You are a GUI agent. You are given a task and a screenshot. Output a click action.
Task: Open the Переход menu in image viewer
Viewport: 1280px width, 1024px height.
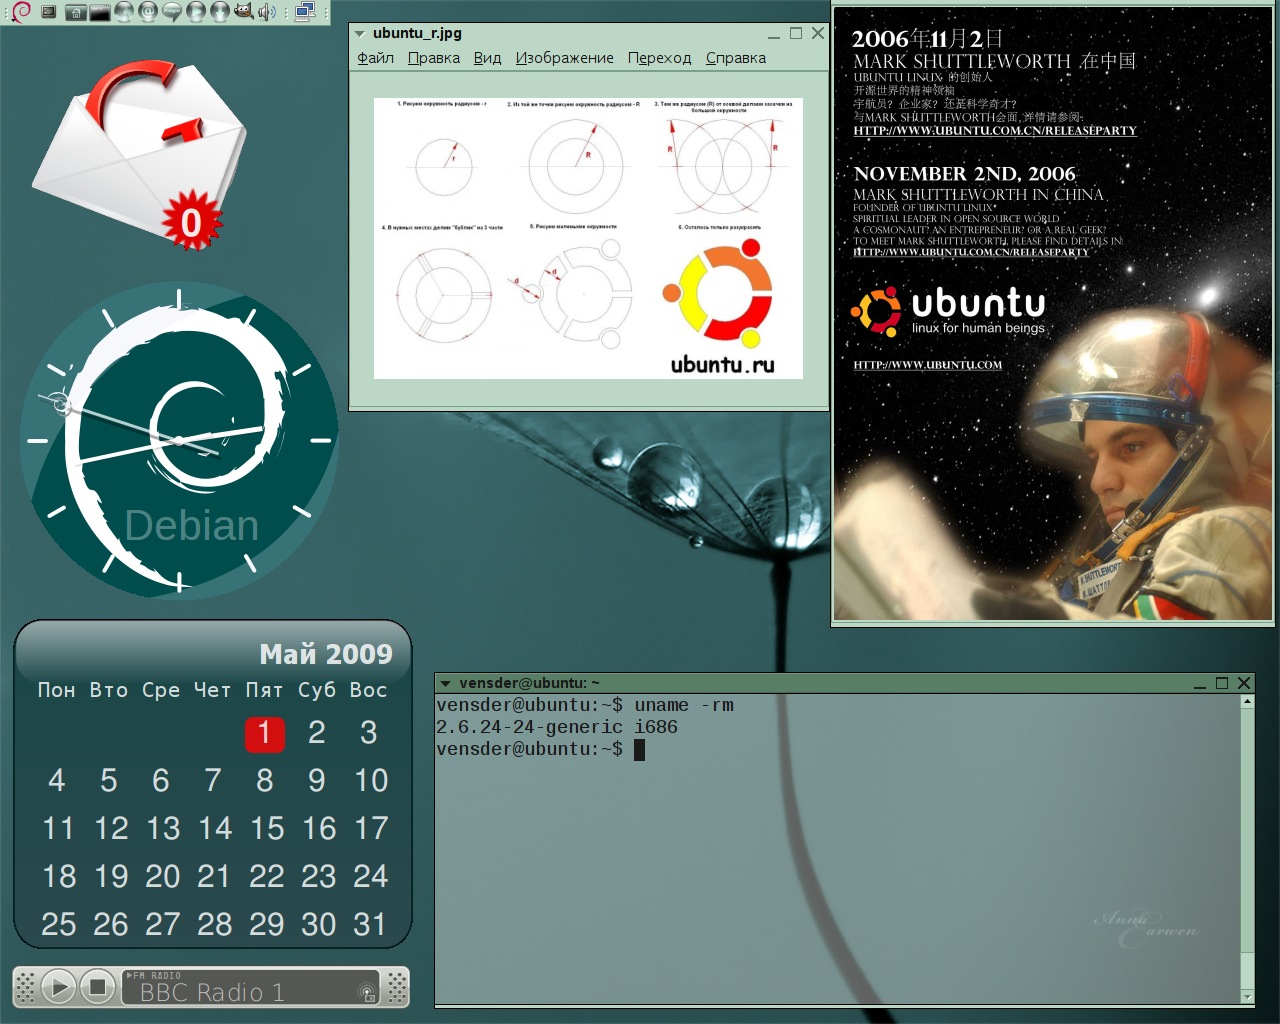(x=659, y=58)
